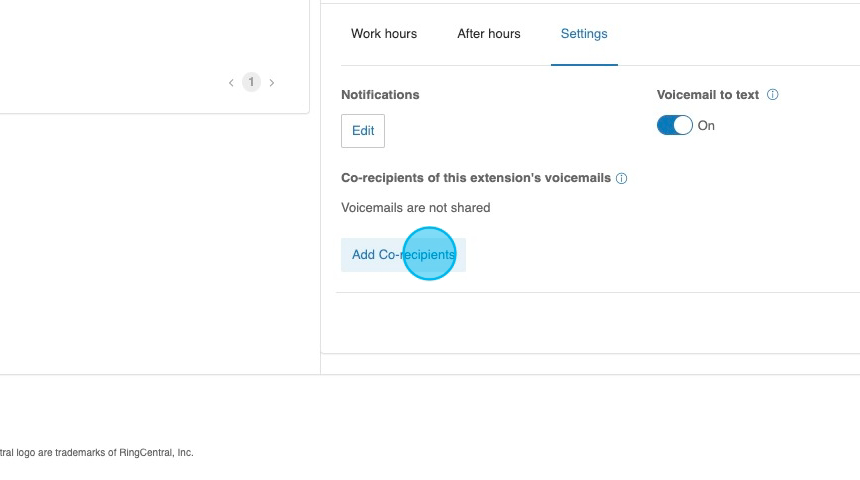Click the divider line below Add Co-recipients

pyautogui.click(x=600, y=292)
